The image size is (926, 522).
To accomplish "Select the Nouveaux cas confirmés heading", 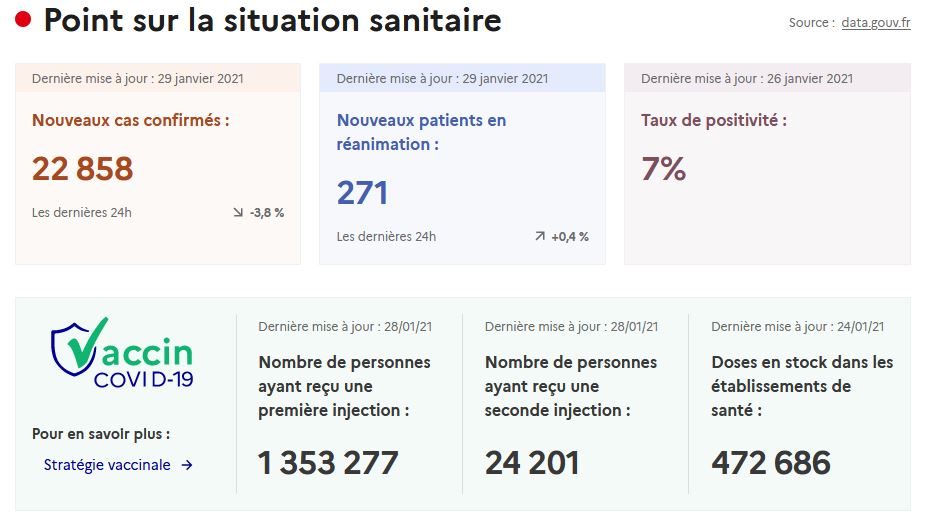I will (x=131, y=120).
